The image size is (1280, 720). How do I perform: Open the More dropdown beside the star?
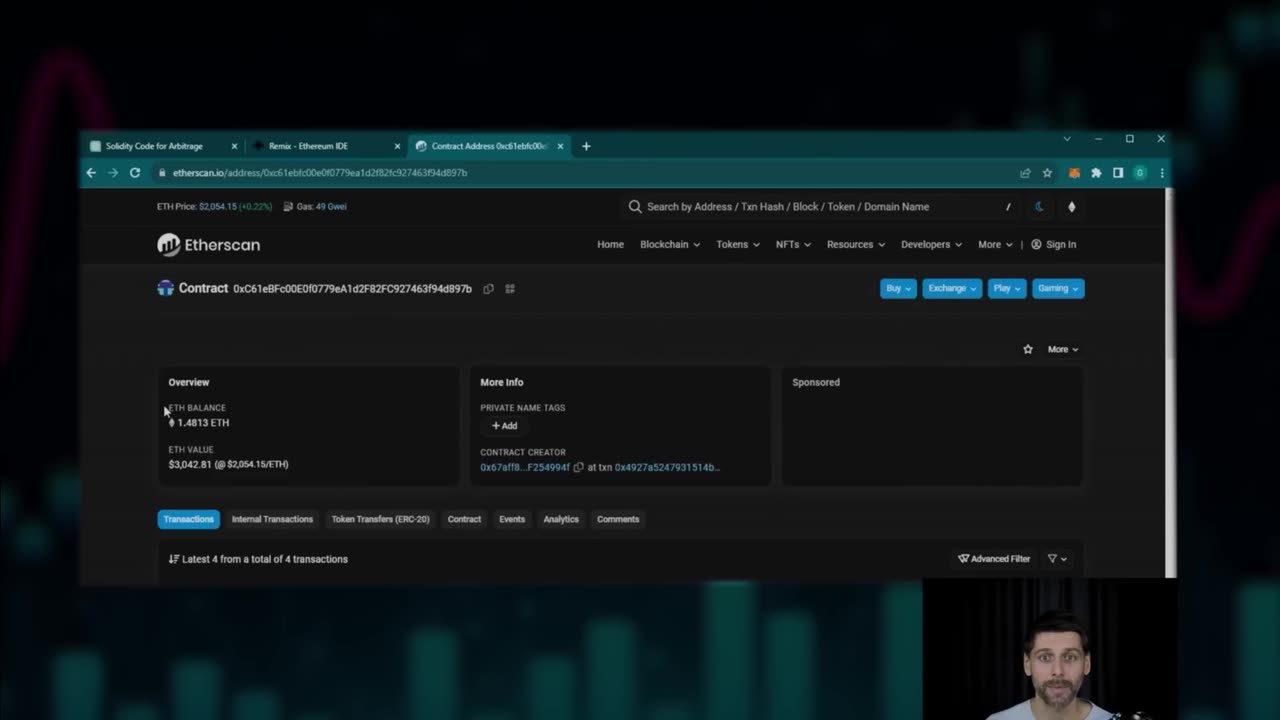tap(1063, 349)
